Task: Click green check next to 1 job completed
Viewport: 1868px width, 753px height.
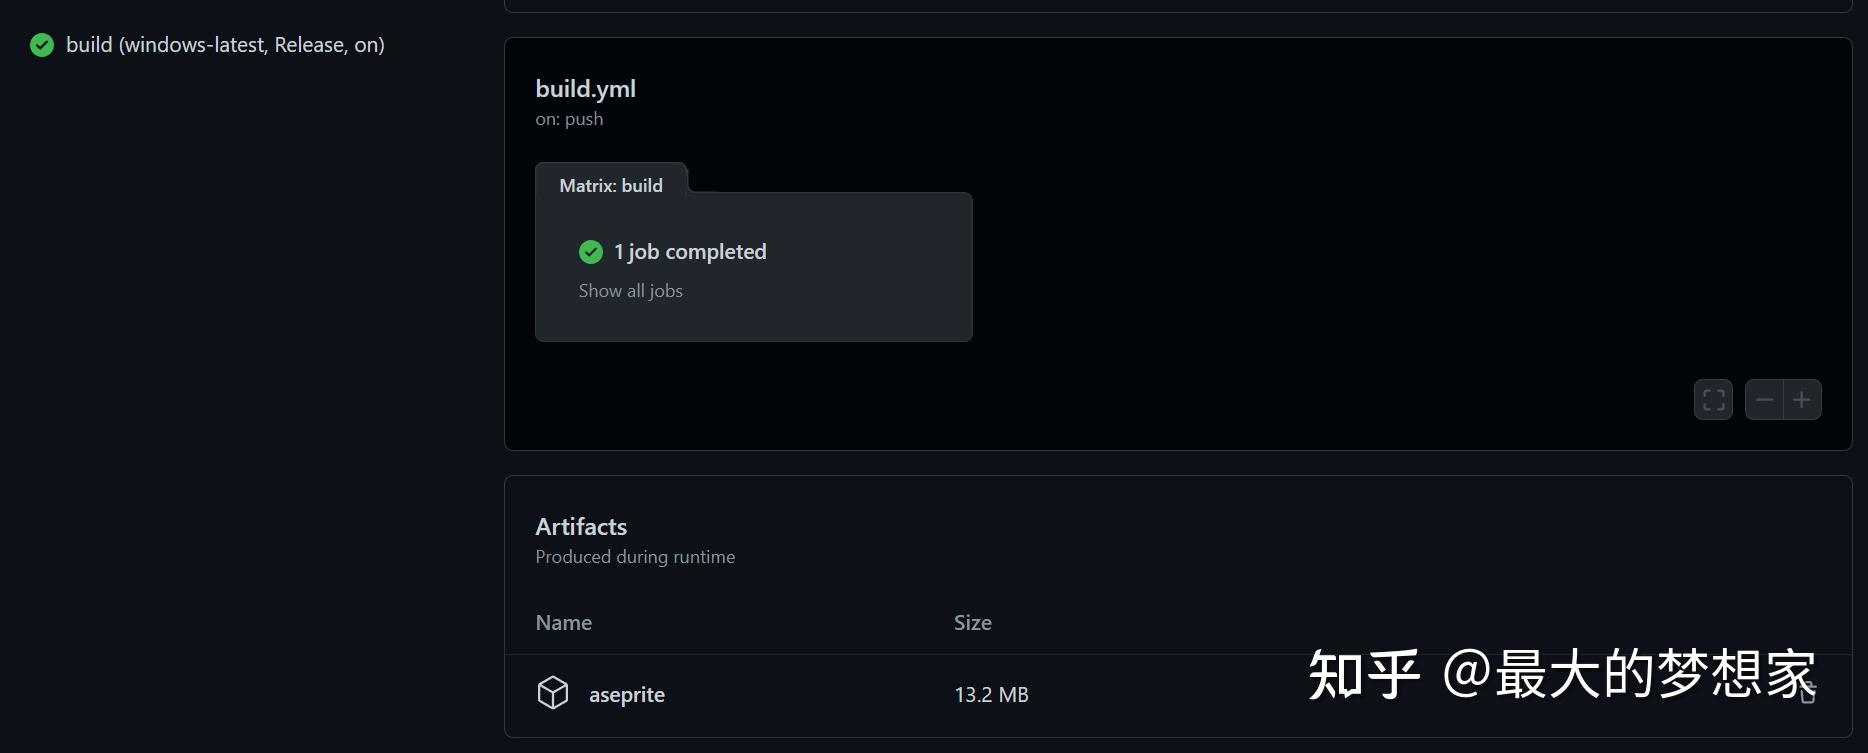Action: 591,252
